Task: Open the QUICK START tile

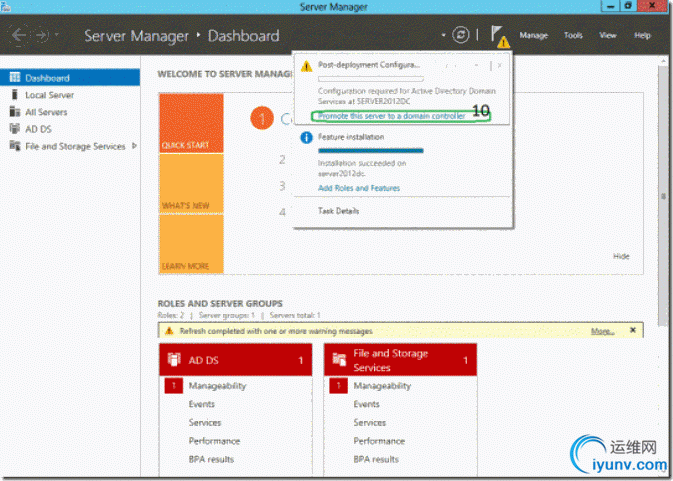Action: [191, 123]
